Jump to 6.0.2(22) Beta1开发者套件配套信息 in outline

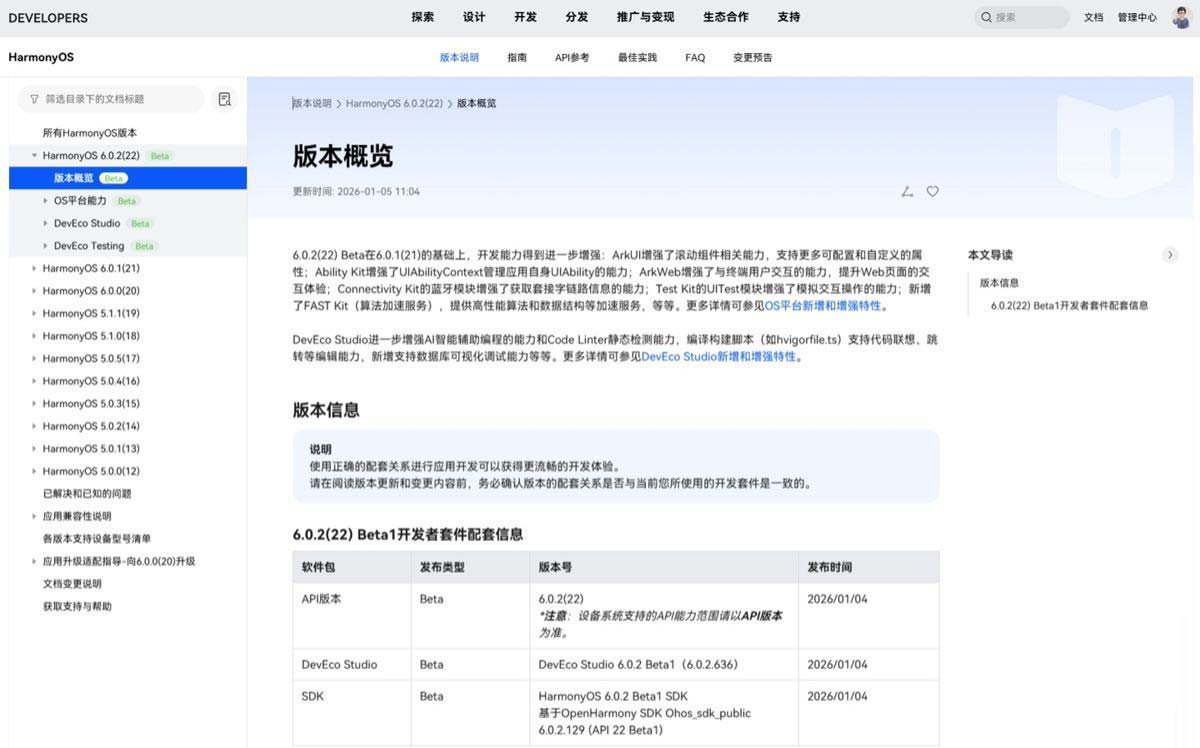1070,306
